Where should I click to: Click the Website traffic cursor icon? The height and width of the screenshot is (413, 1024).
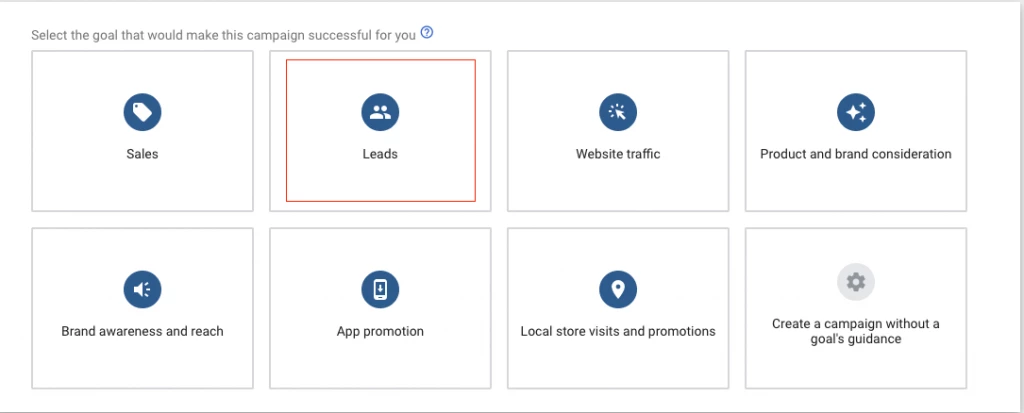click(618, 113)
